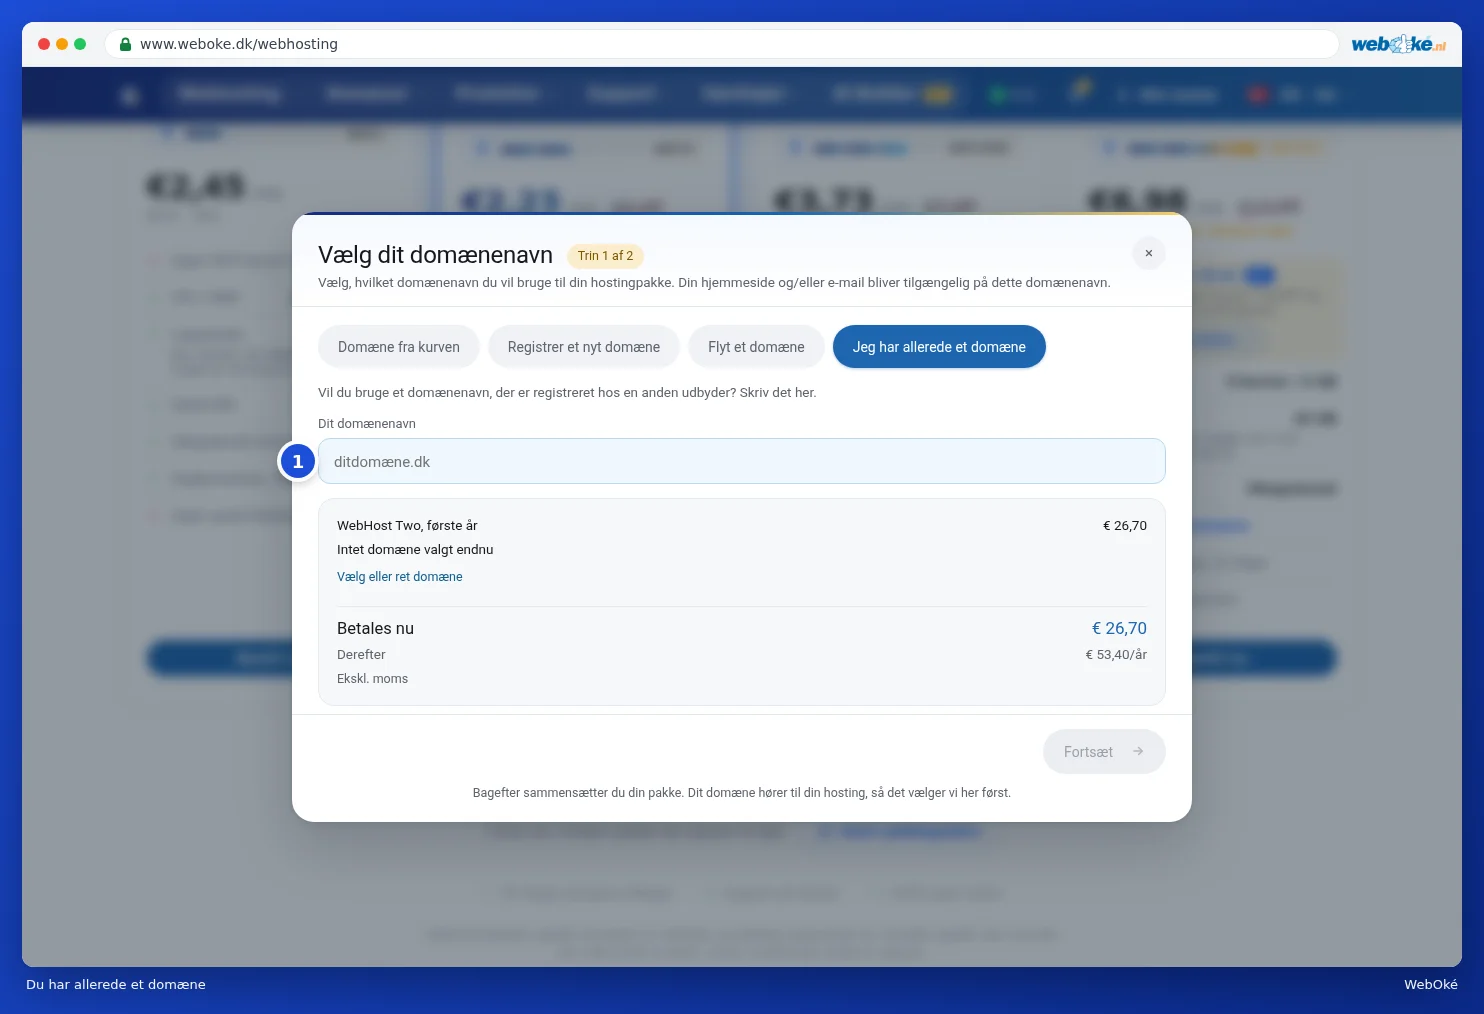The height and width of the screenshot is (1014, 1484).
Task: Click the blurred shopping cart icon
Action: (1079, 90)
